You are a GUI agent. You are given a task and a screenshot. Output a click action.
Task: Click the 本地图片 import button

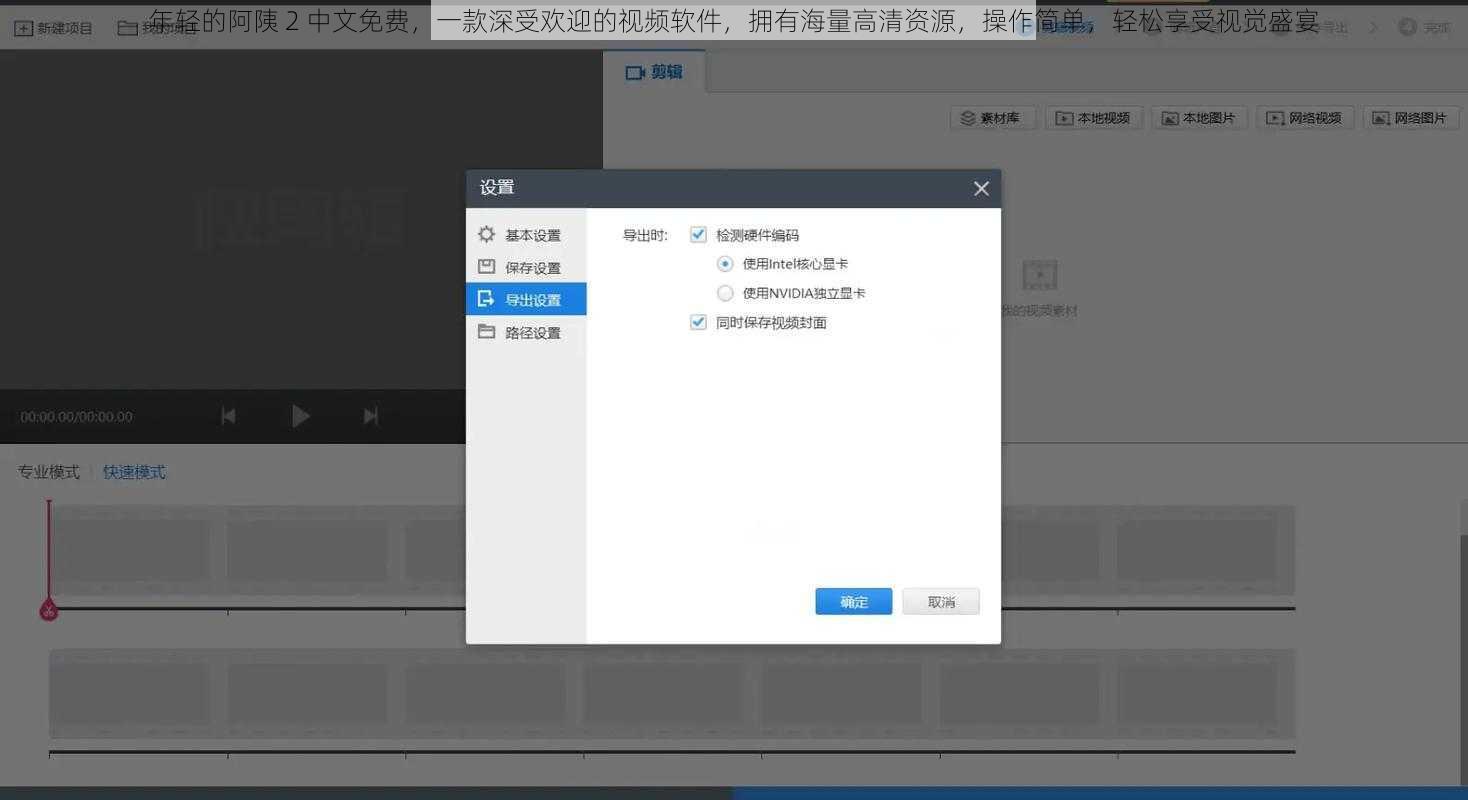tap(1199, 118)
